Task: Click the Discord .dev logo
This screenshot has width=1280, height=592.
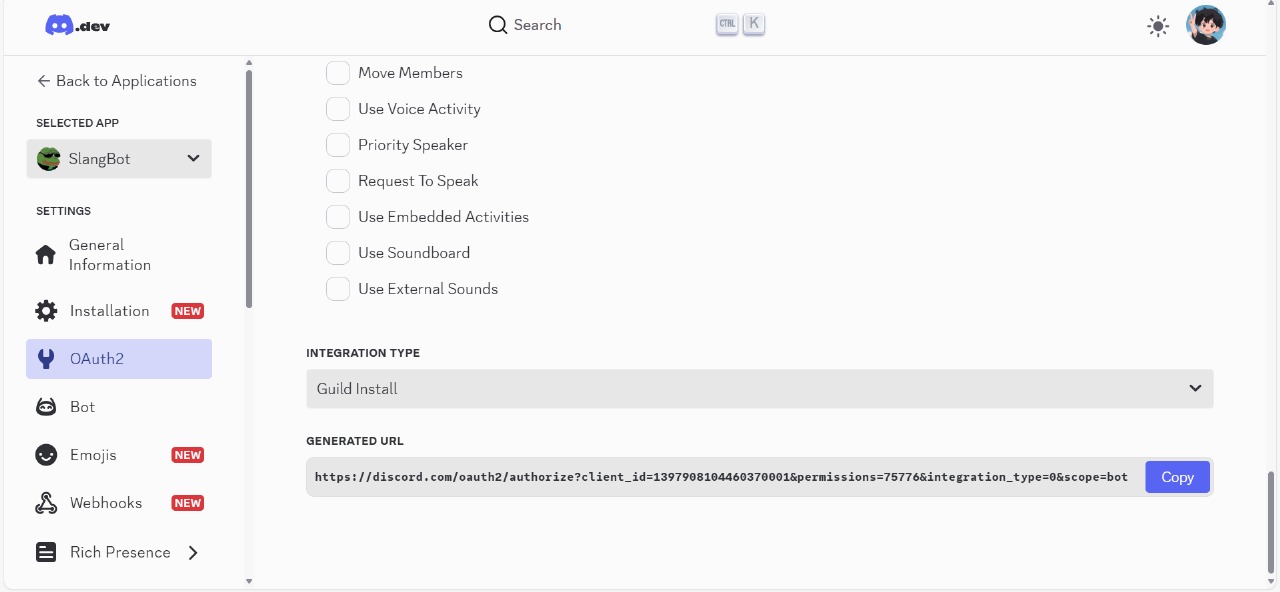Action: click(77, 26)
